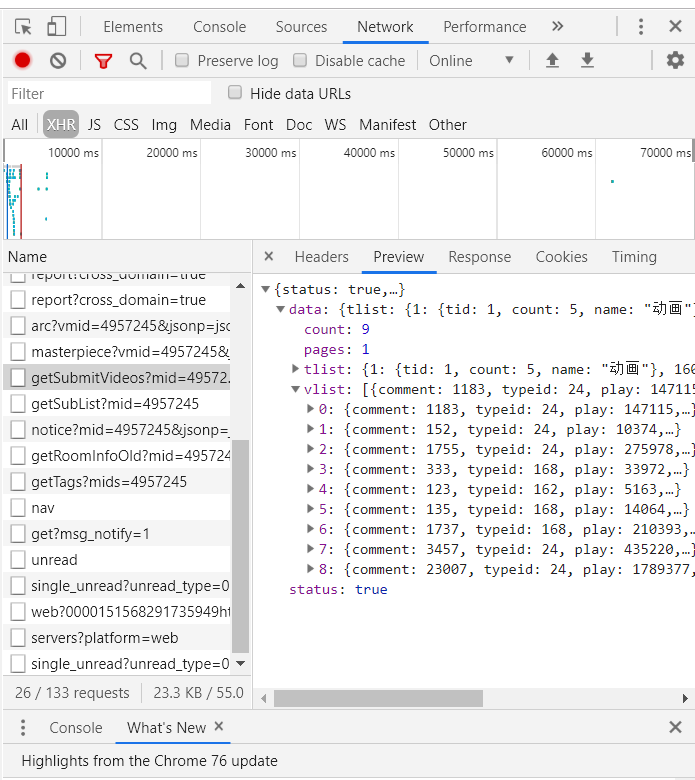Close the What's New tab
695x780 pixels.
coord(218,726)
